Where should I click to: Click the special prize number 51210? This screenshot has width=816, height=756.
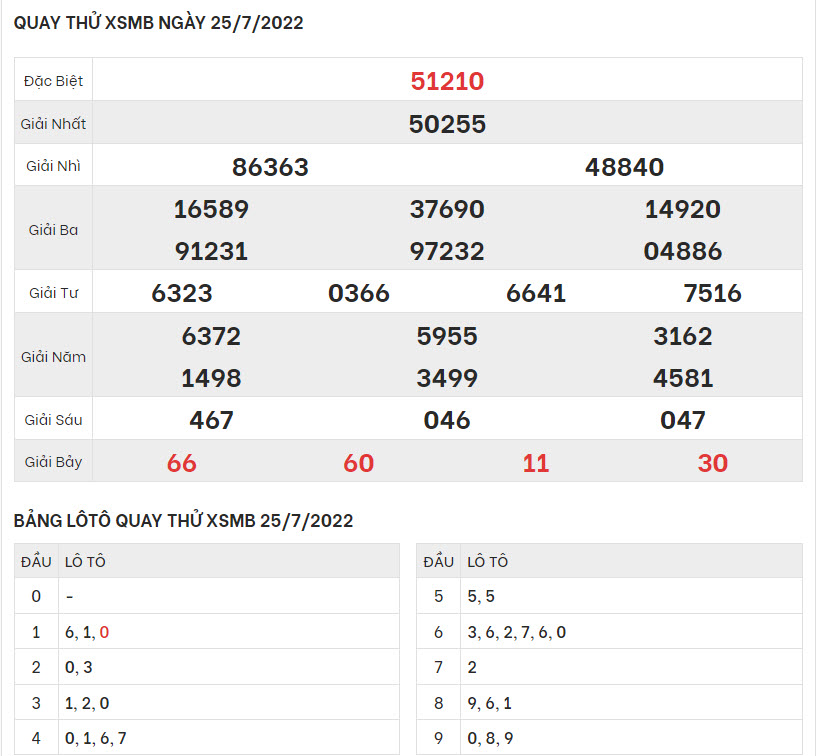pyautogui.click(x=447, y=81)
